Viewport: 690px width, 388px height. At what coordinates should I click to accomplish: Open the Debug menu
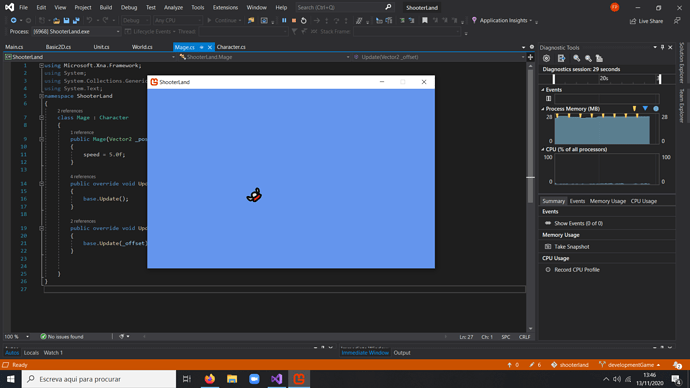coord(129,7)
